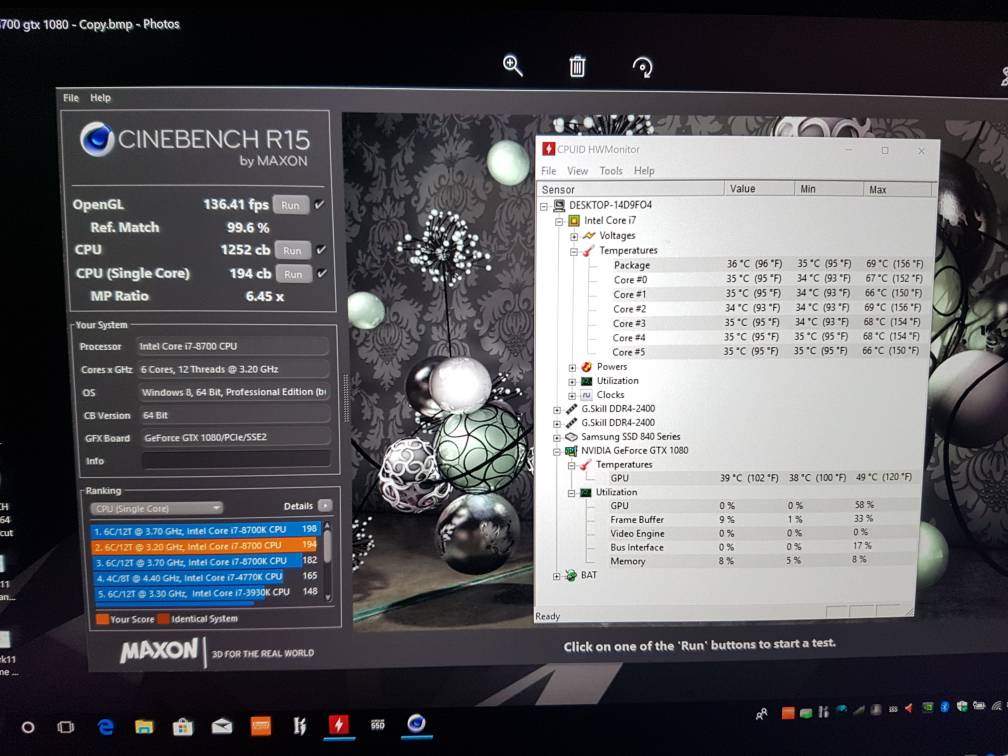Click the Photos delete trash icon
Screen dimensions: 1008x756
coord(577,66)
